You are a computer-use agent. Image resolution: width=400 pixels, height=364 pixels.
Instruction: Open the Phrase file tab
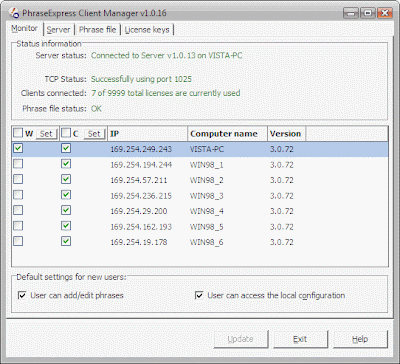(x=97, y=30)
